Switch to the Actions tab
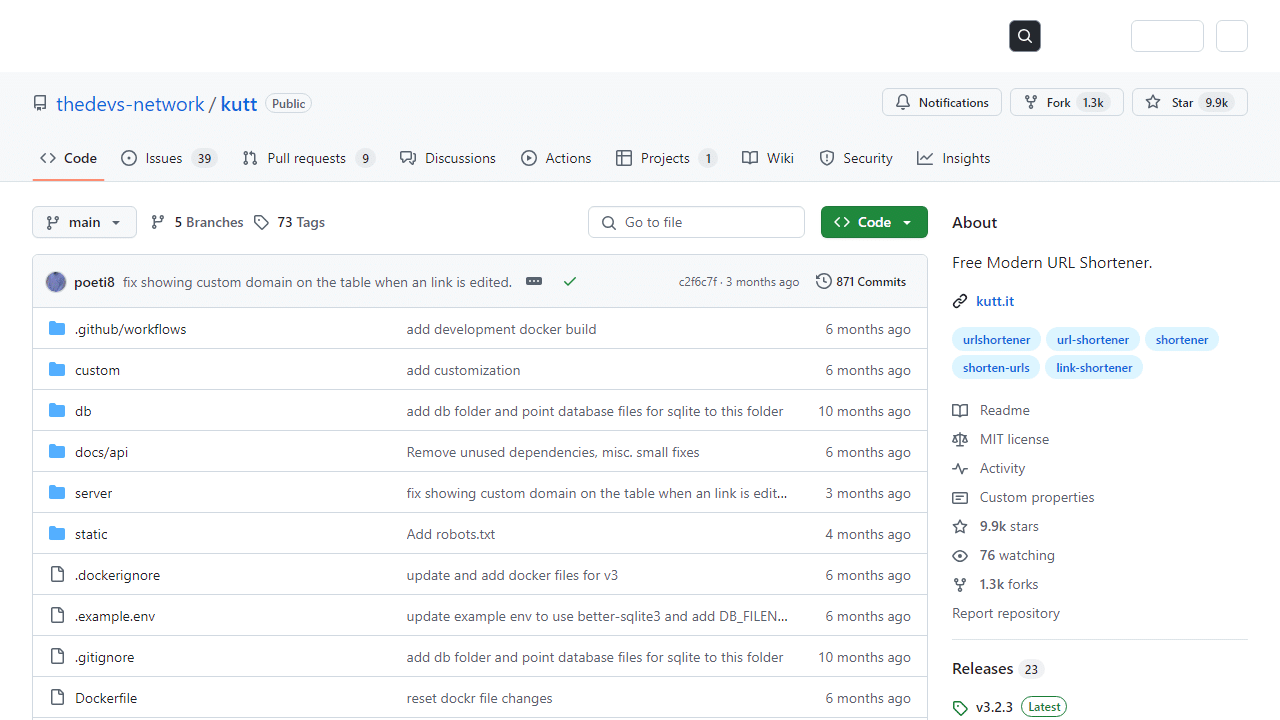 click(x=556, y=158)
